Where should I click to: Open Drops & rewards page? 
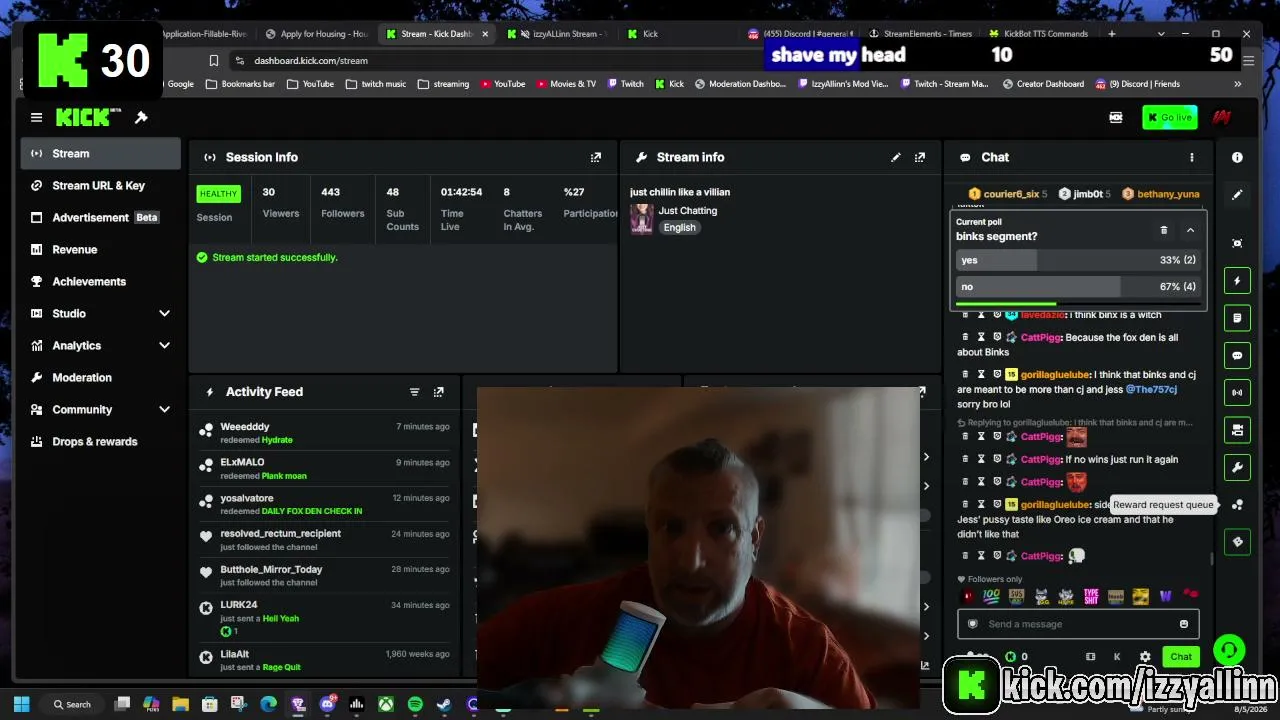(100, 441)
